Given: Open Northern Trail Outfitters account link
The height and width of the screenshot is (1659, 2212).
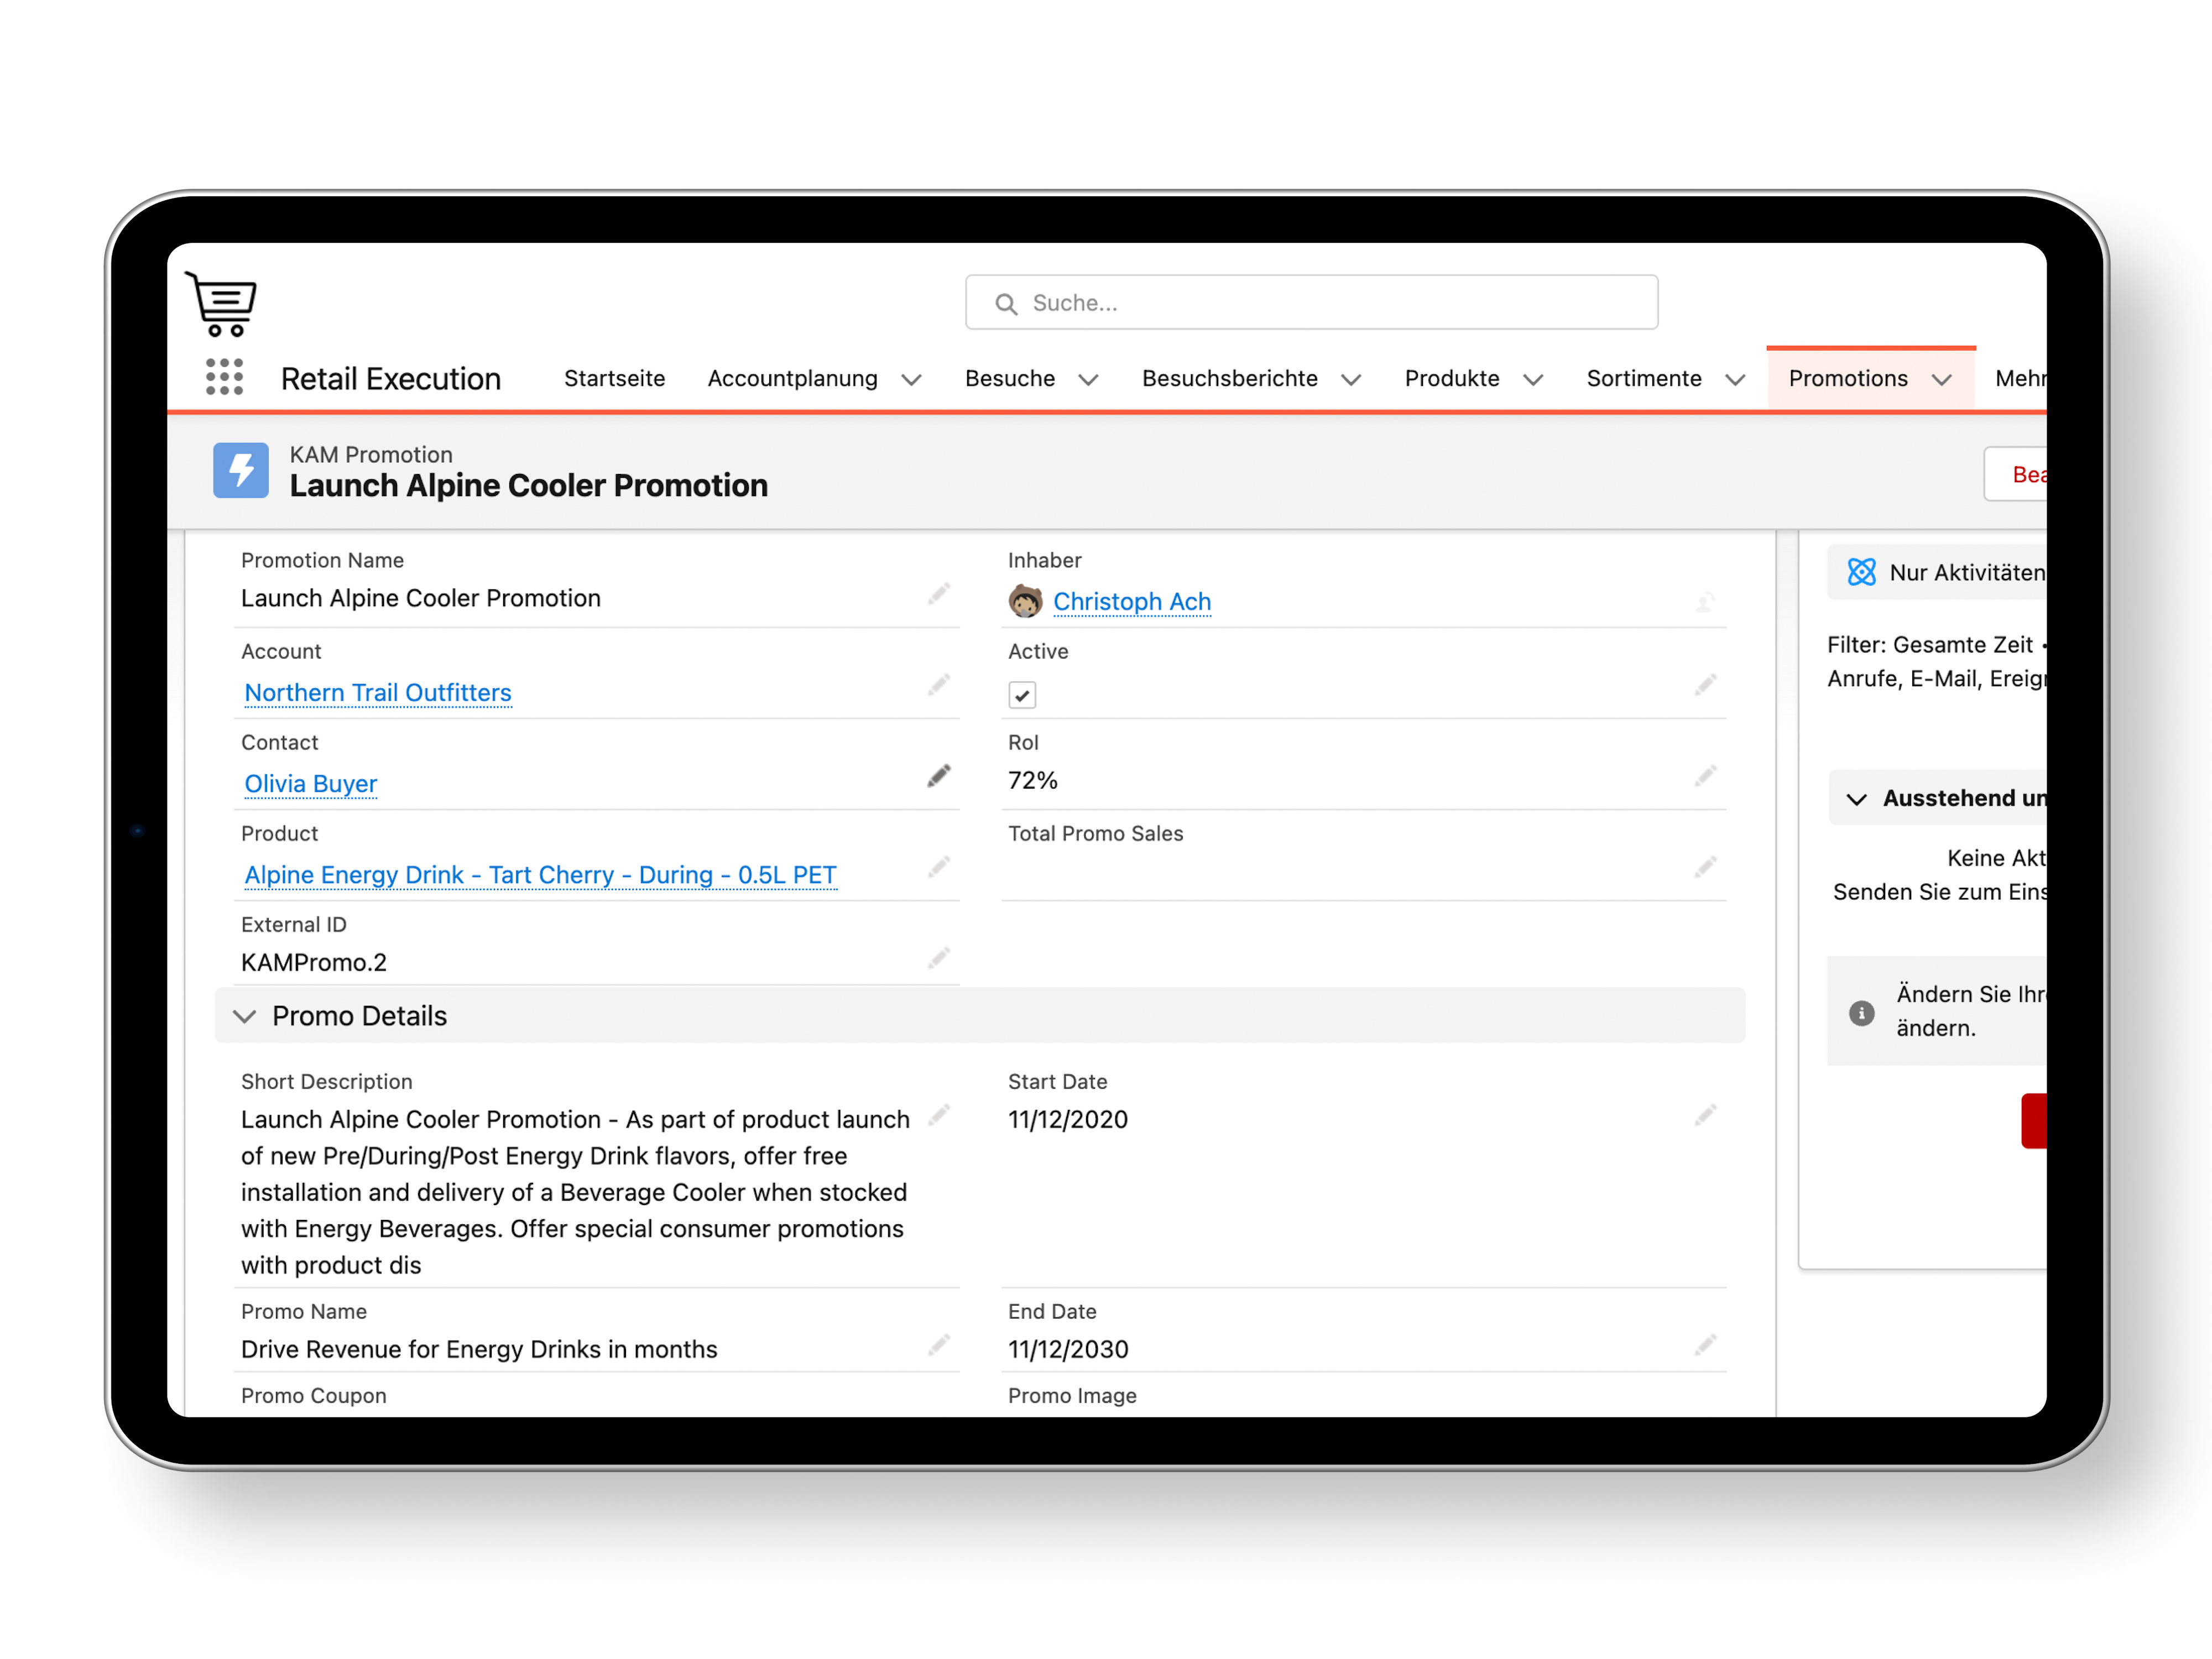Looking at the screenshot, I should pos(378,693).
